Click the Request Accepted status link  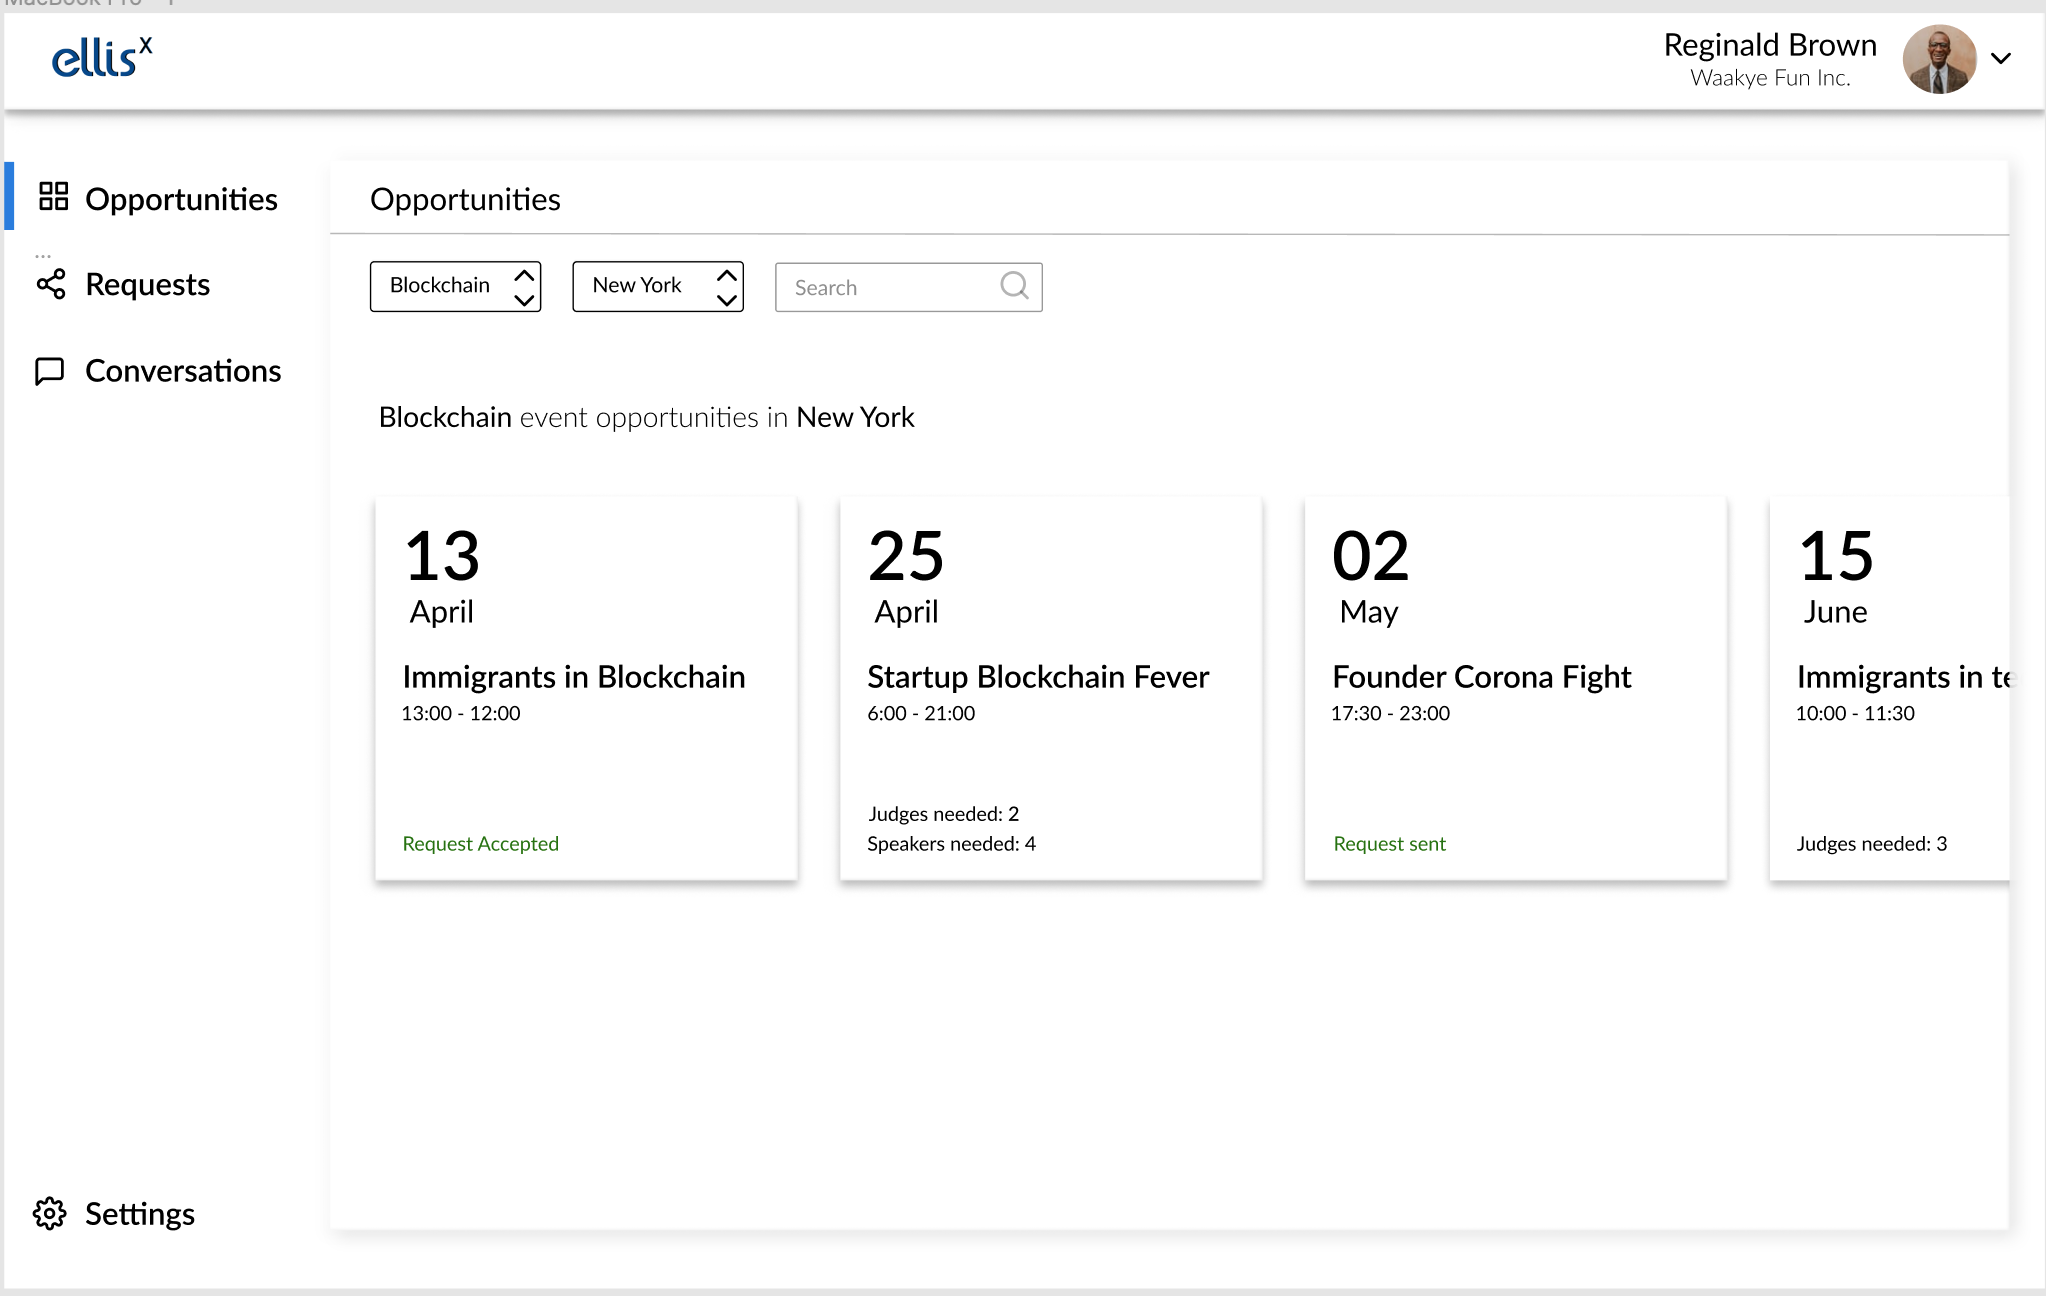coord(480,844)
